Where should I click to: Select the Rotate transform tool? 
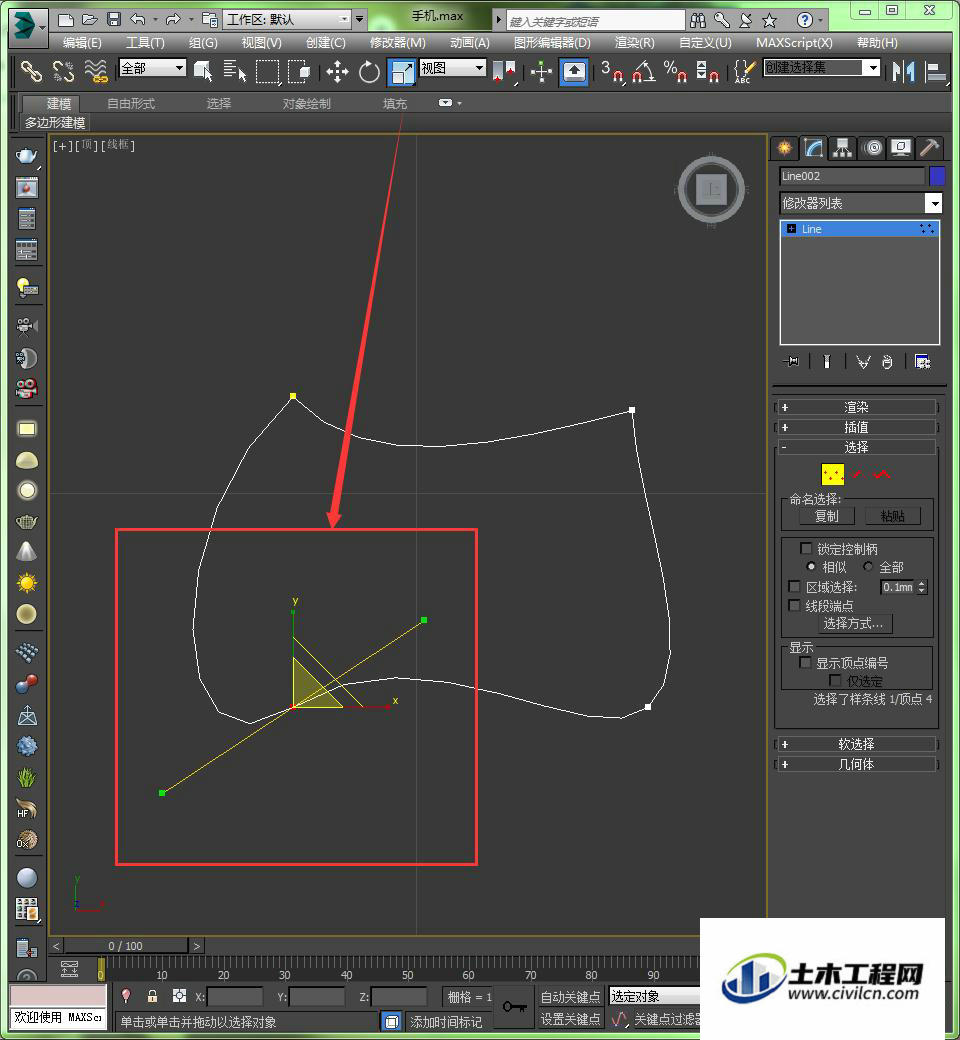click(369, 71)
